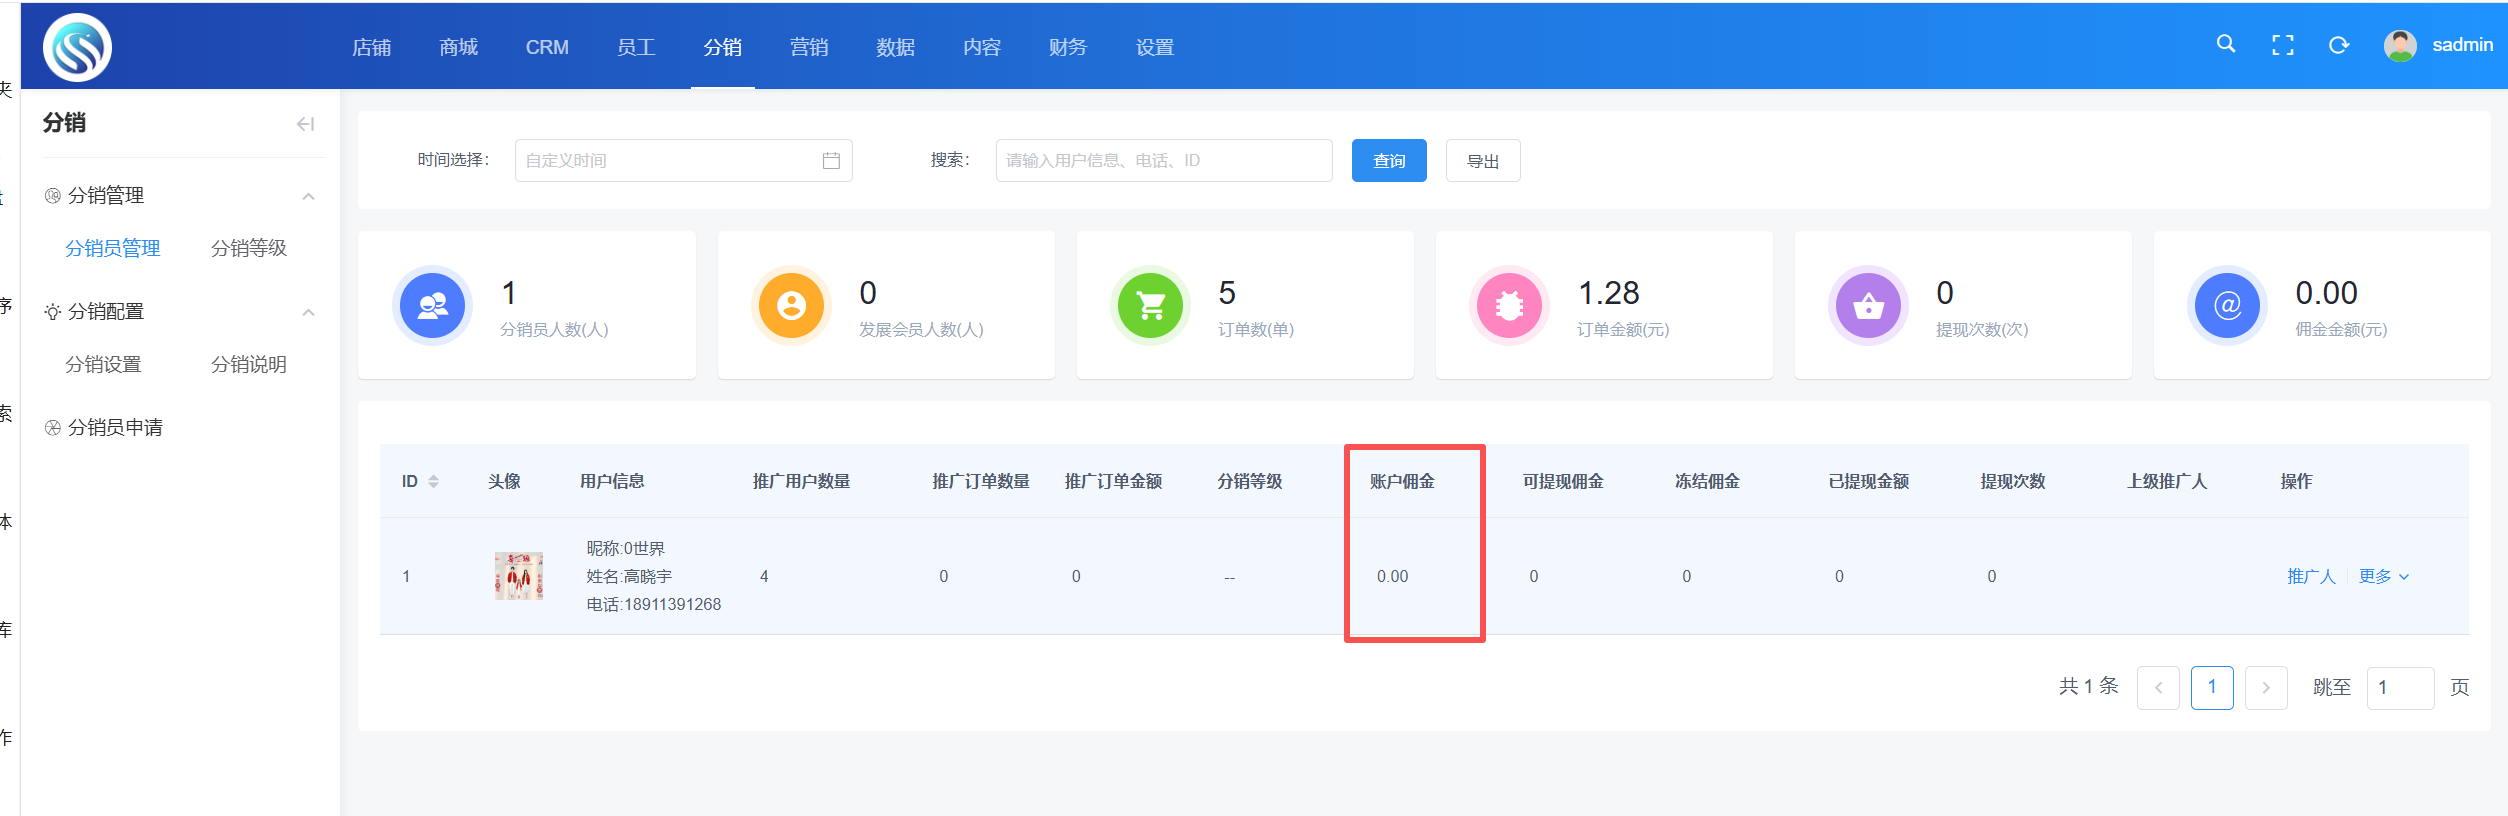Click the user's avatar thumbnail in table

click(x=518, y=576)
